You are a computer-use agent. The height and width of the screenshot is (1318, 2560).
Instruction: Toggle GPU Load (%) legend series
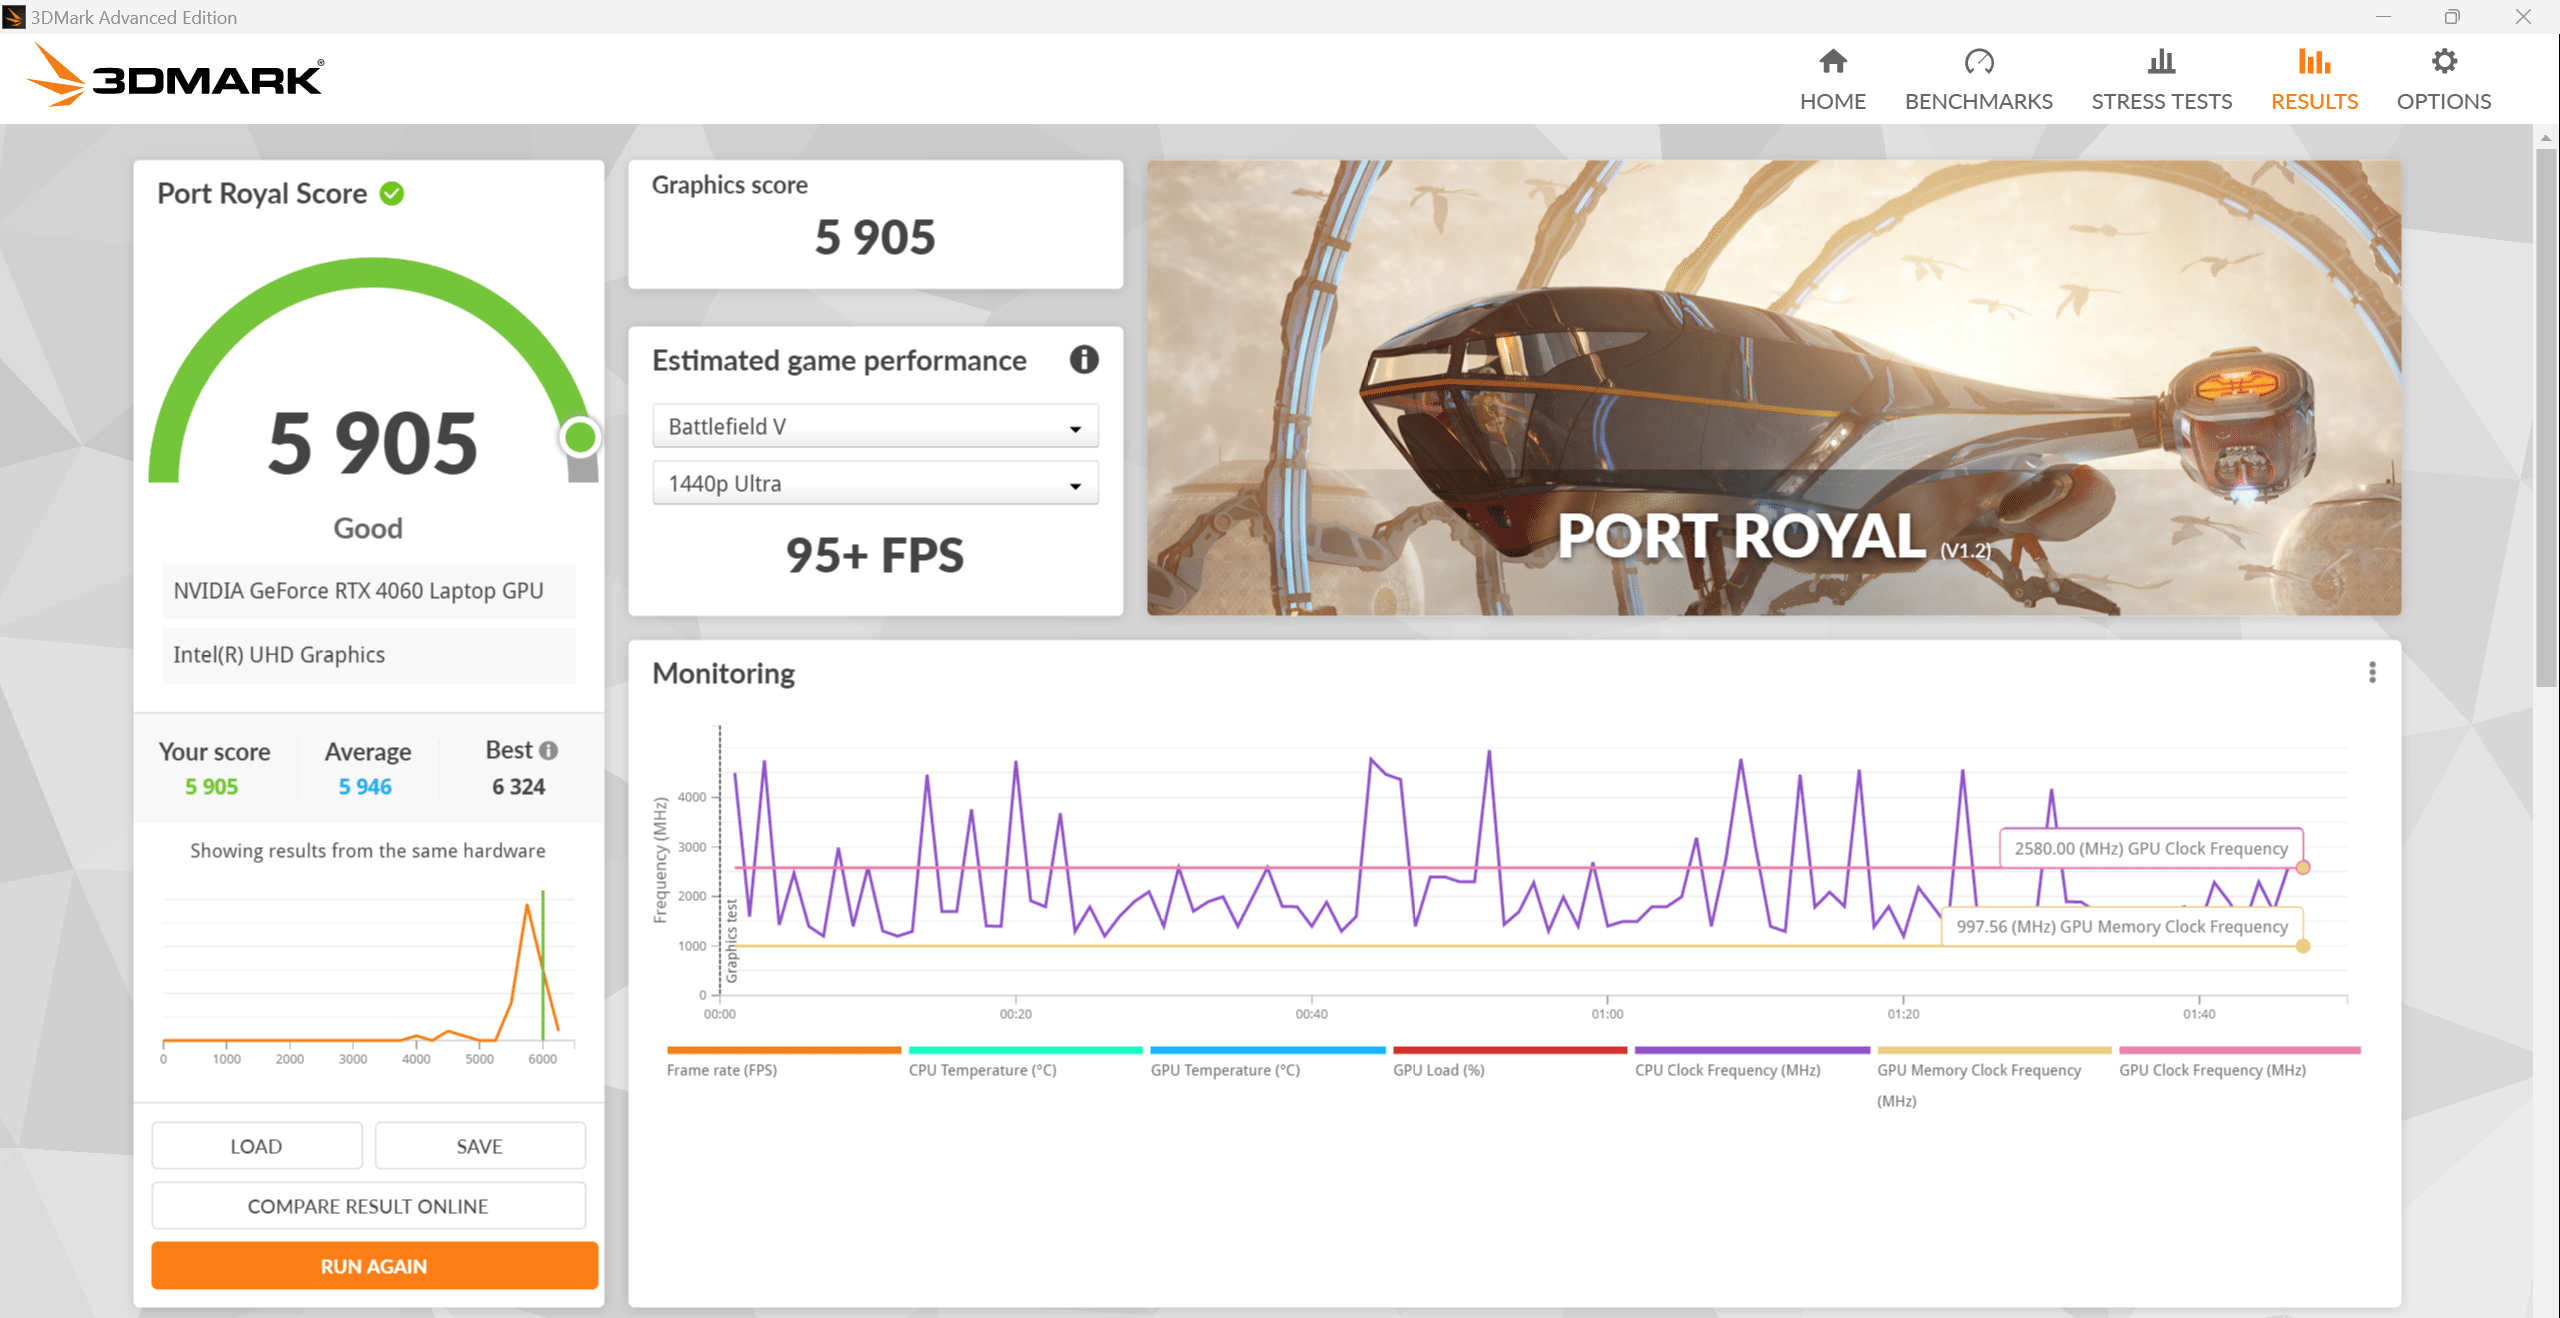coord(1438,1069)
